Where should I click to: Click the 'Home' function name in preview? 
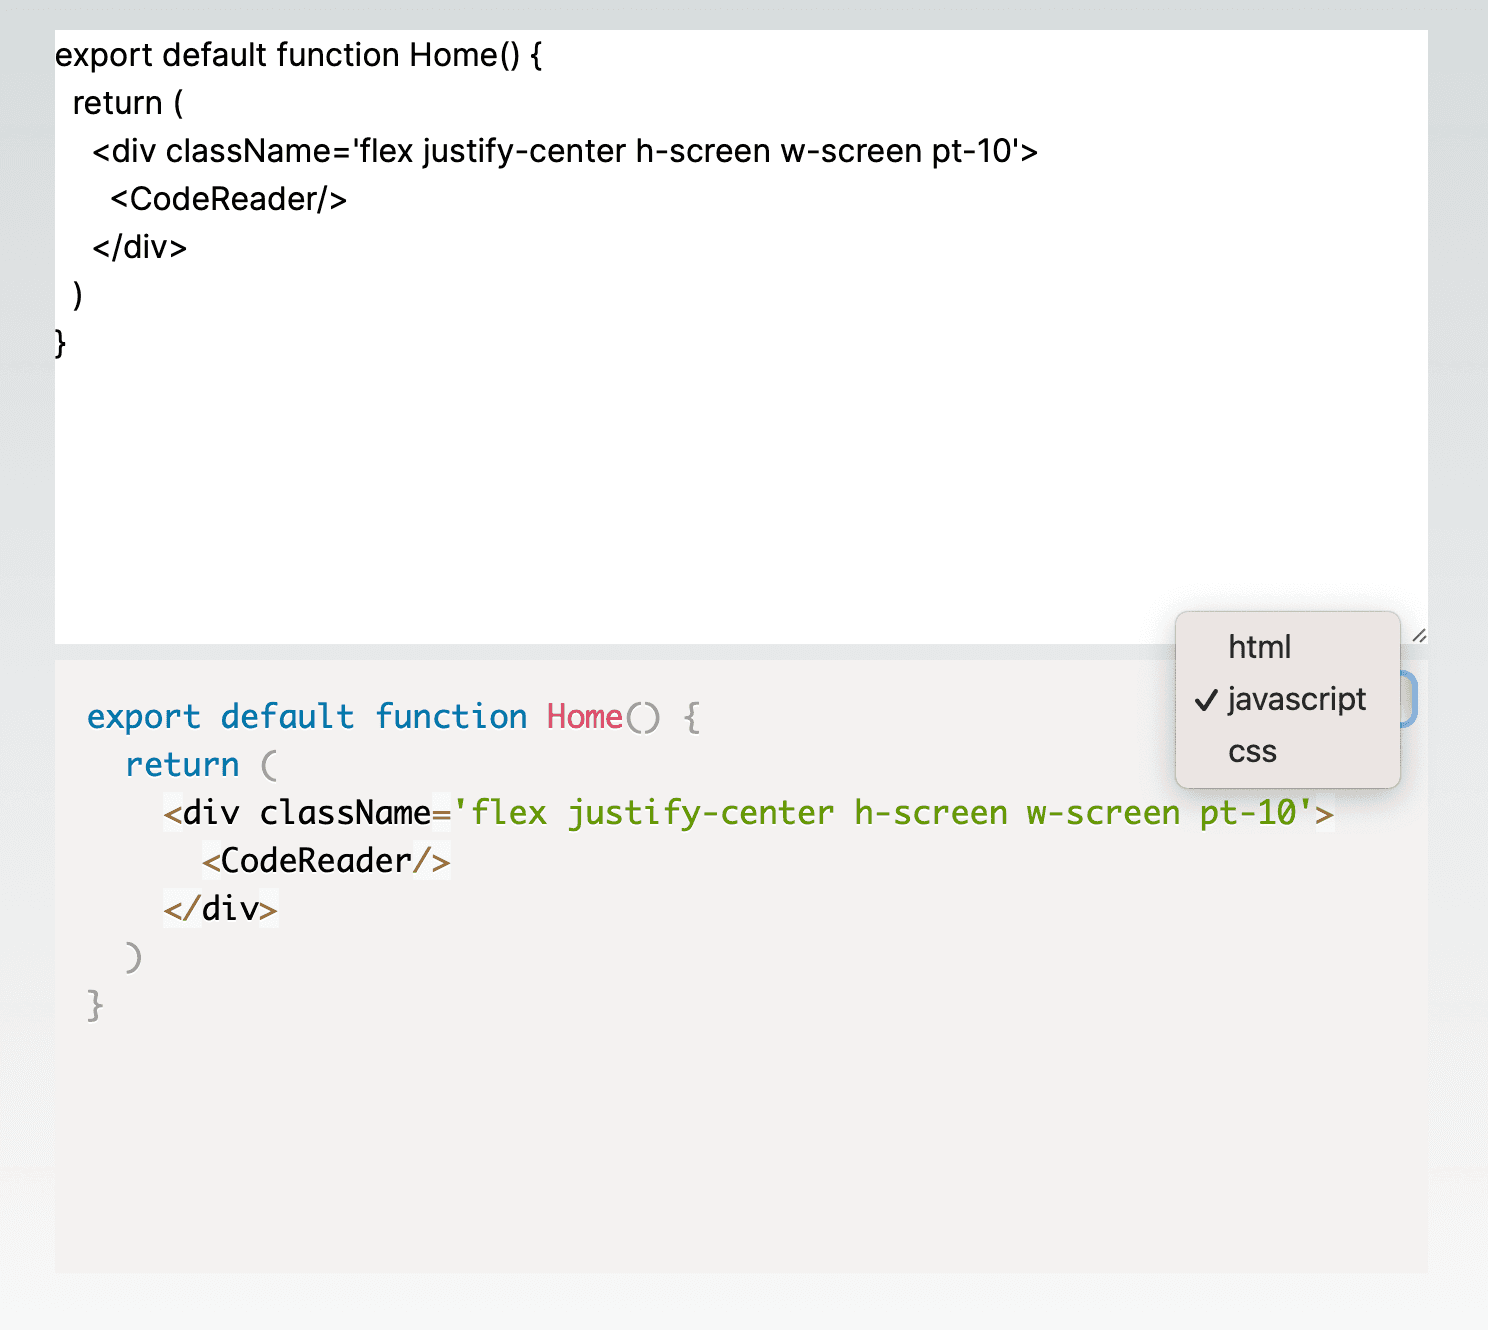(x=584, y=717)
